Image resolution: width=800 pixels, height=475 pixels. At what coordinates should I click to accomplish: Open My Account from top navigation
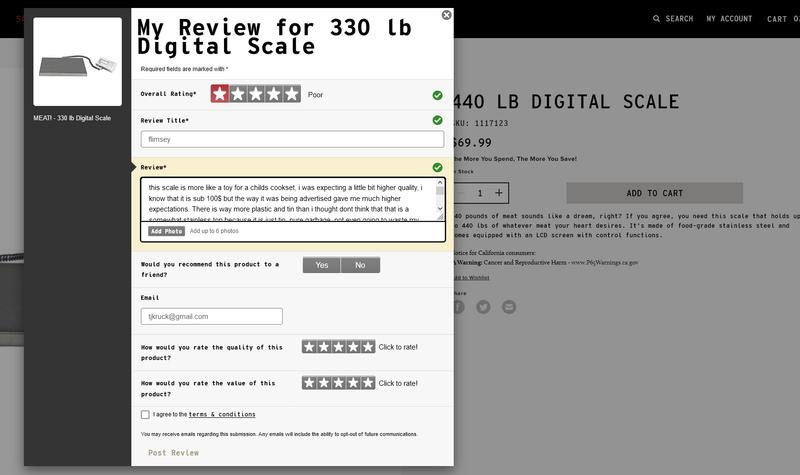tap(729, 19)
